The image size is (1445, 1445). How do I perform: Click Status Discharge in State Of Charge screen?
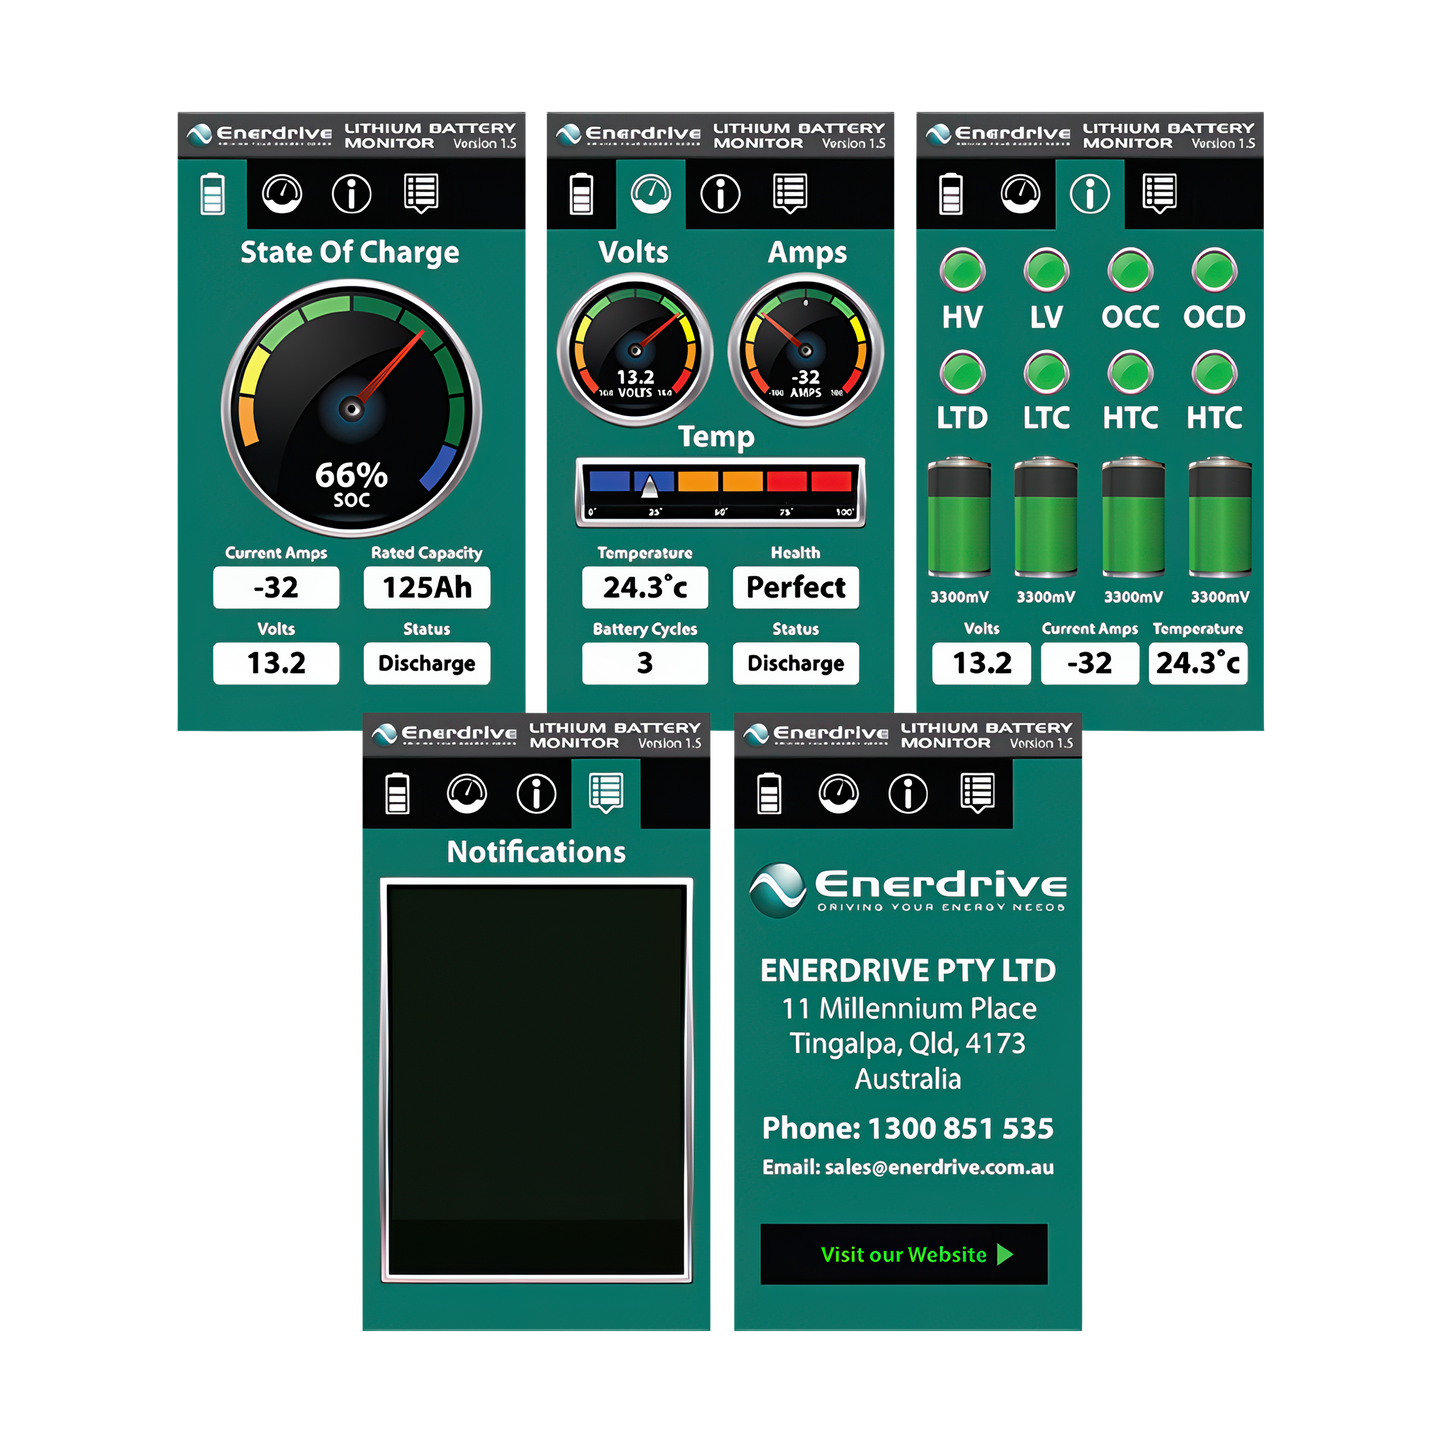427,663
